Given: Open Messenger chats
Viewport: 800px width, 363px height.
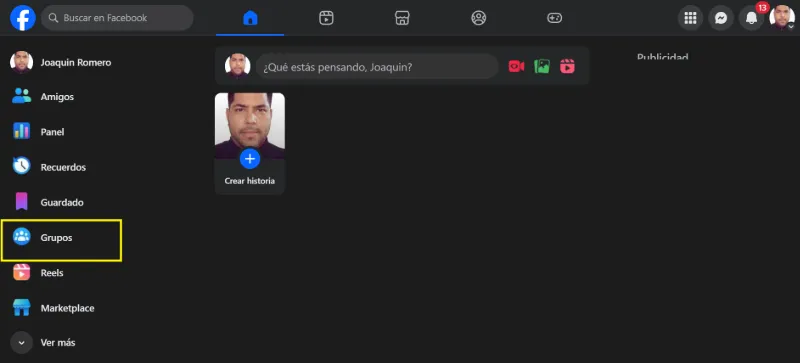Looking at the screenshot, I should (x=721, y=18).
